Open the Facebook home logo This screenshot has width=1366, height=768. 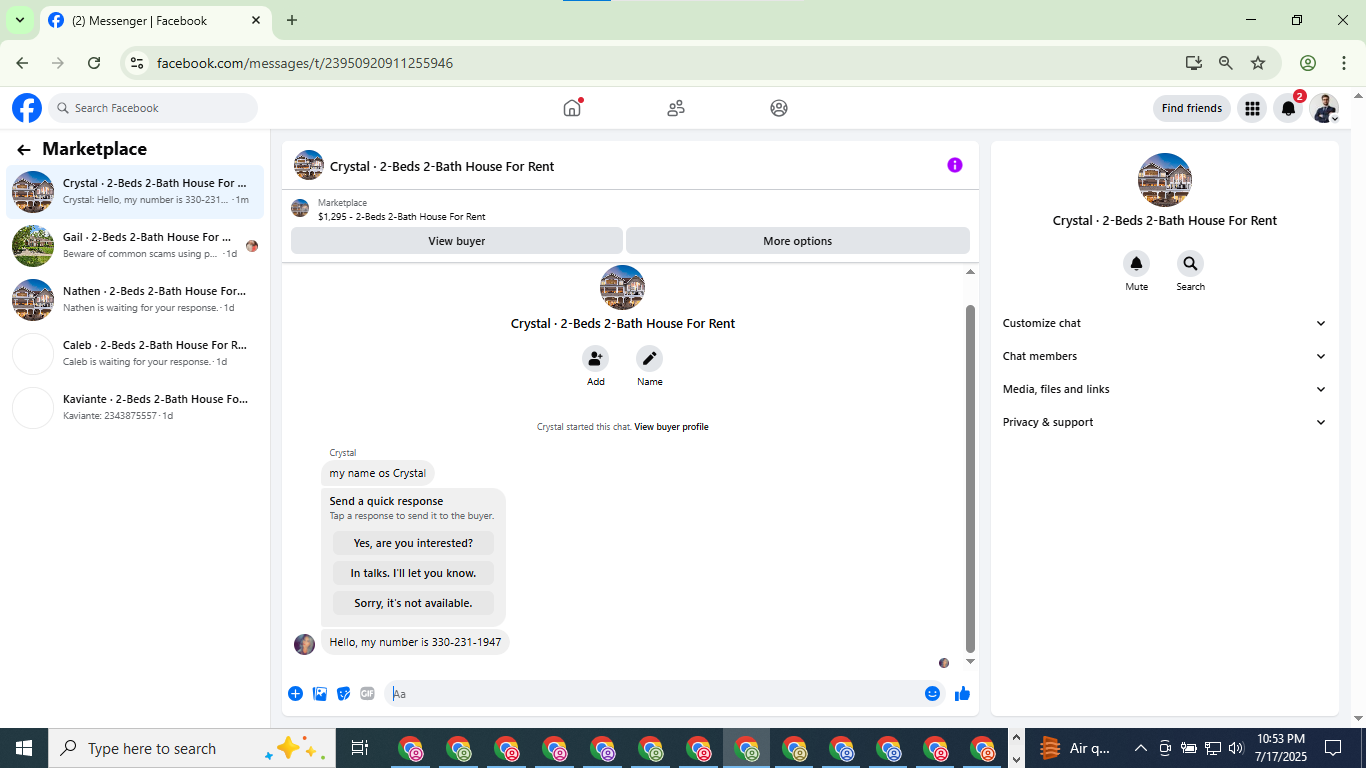coord(27,108)
